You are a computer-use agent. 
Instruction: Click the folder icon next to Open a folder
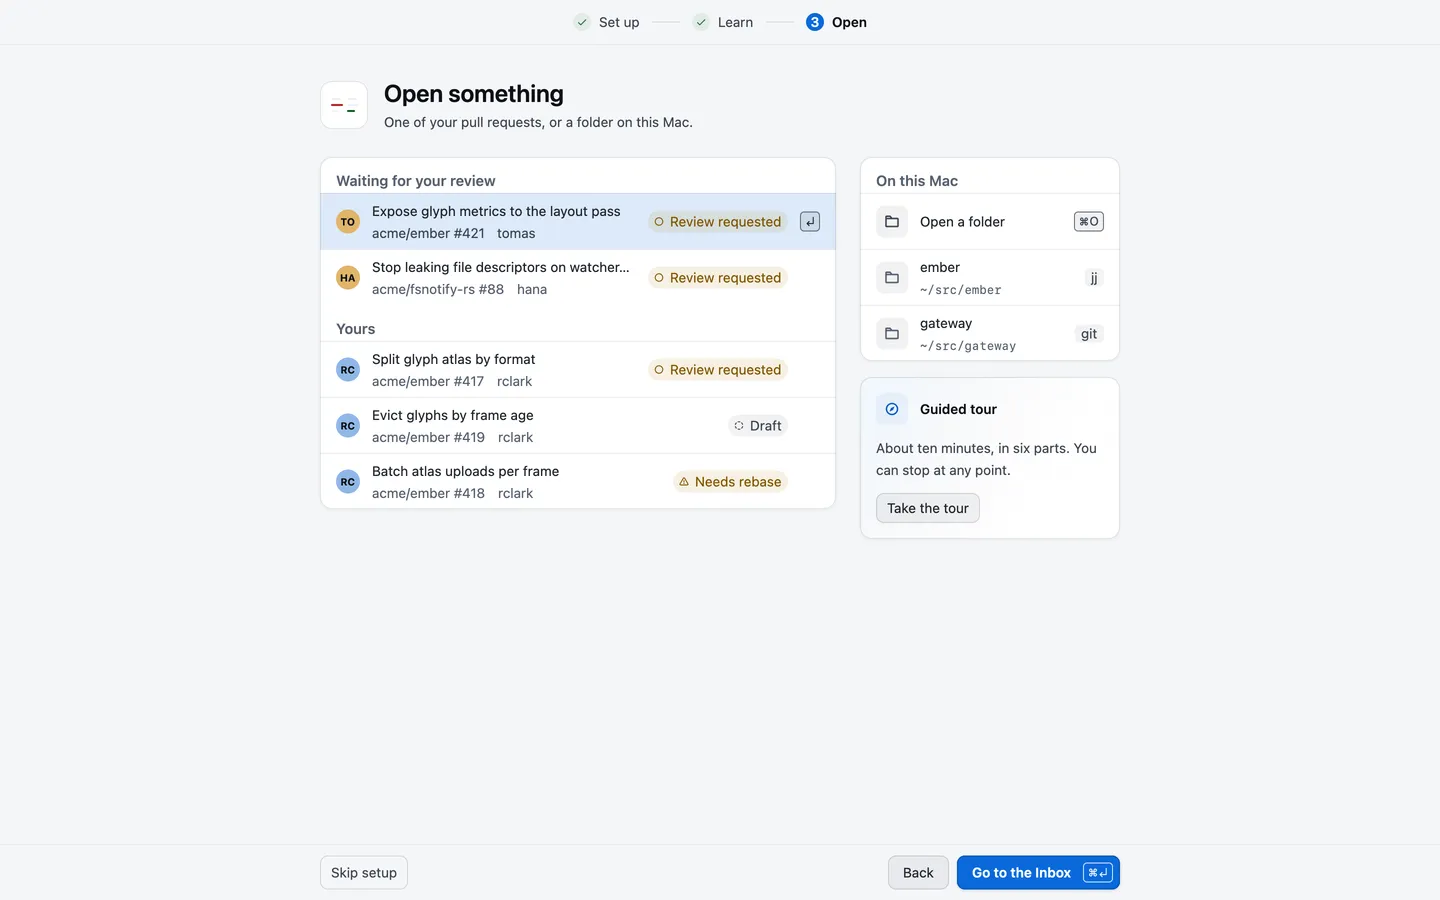coord(892,222)
